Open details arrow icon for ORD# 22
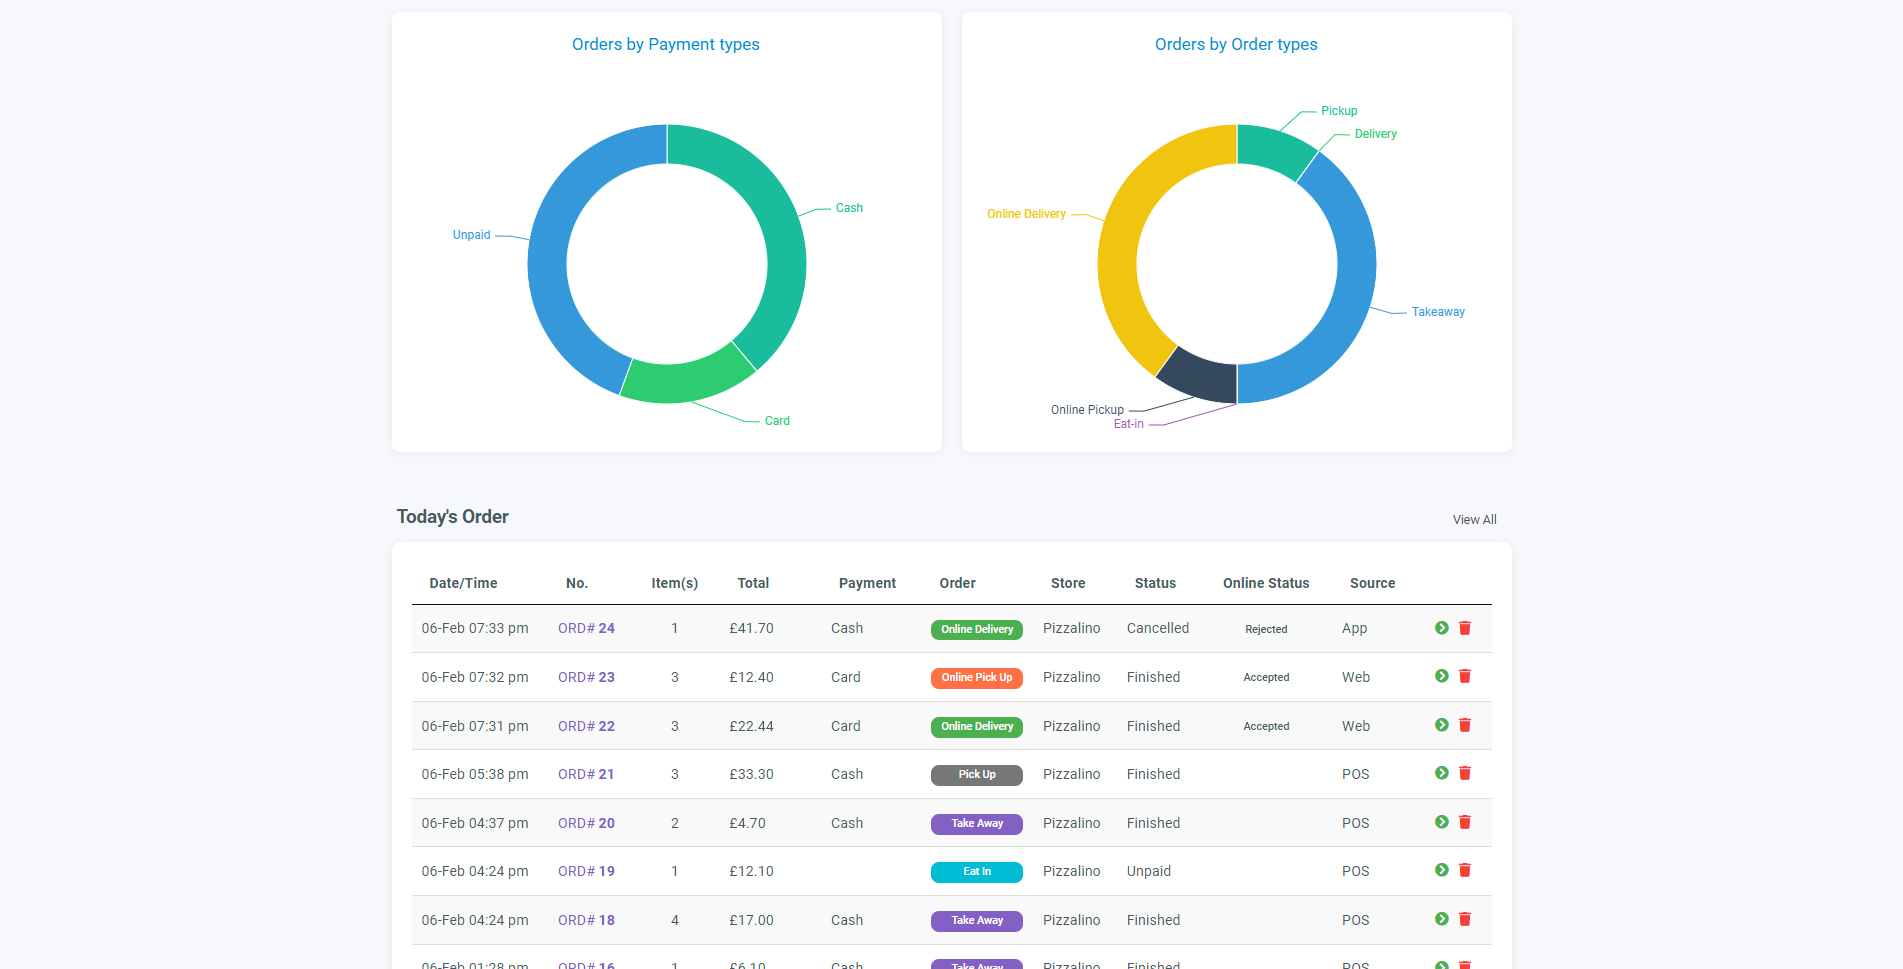 (1441, 725)
